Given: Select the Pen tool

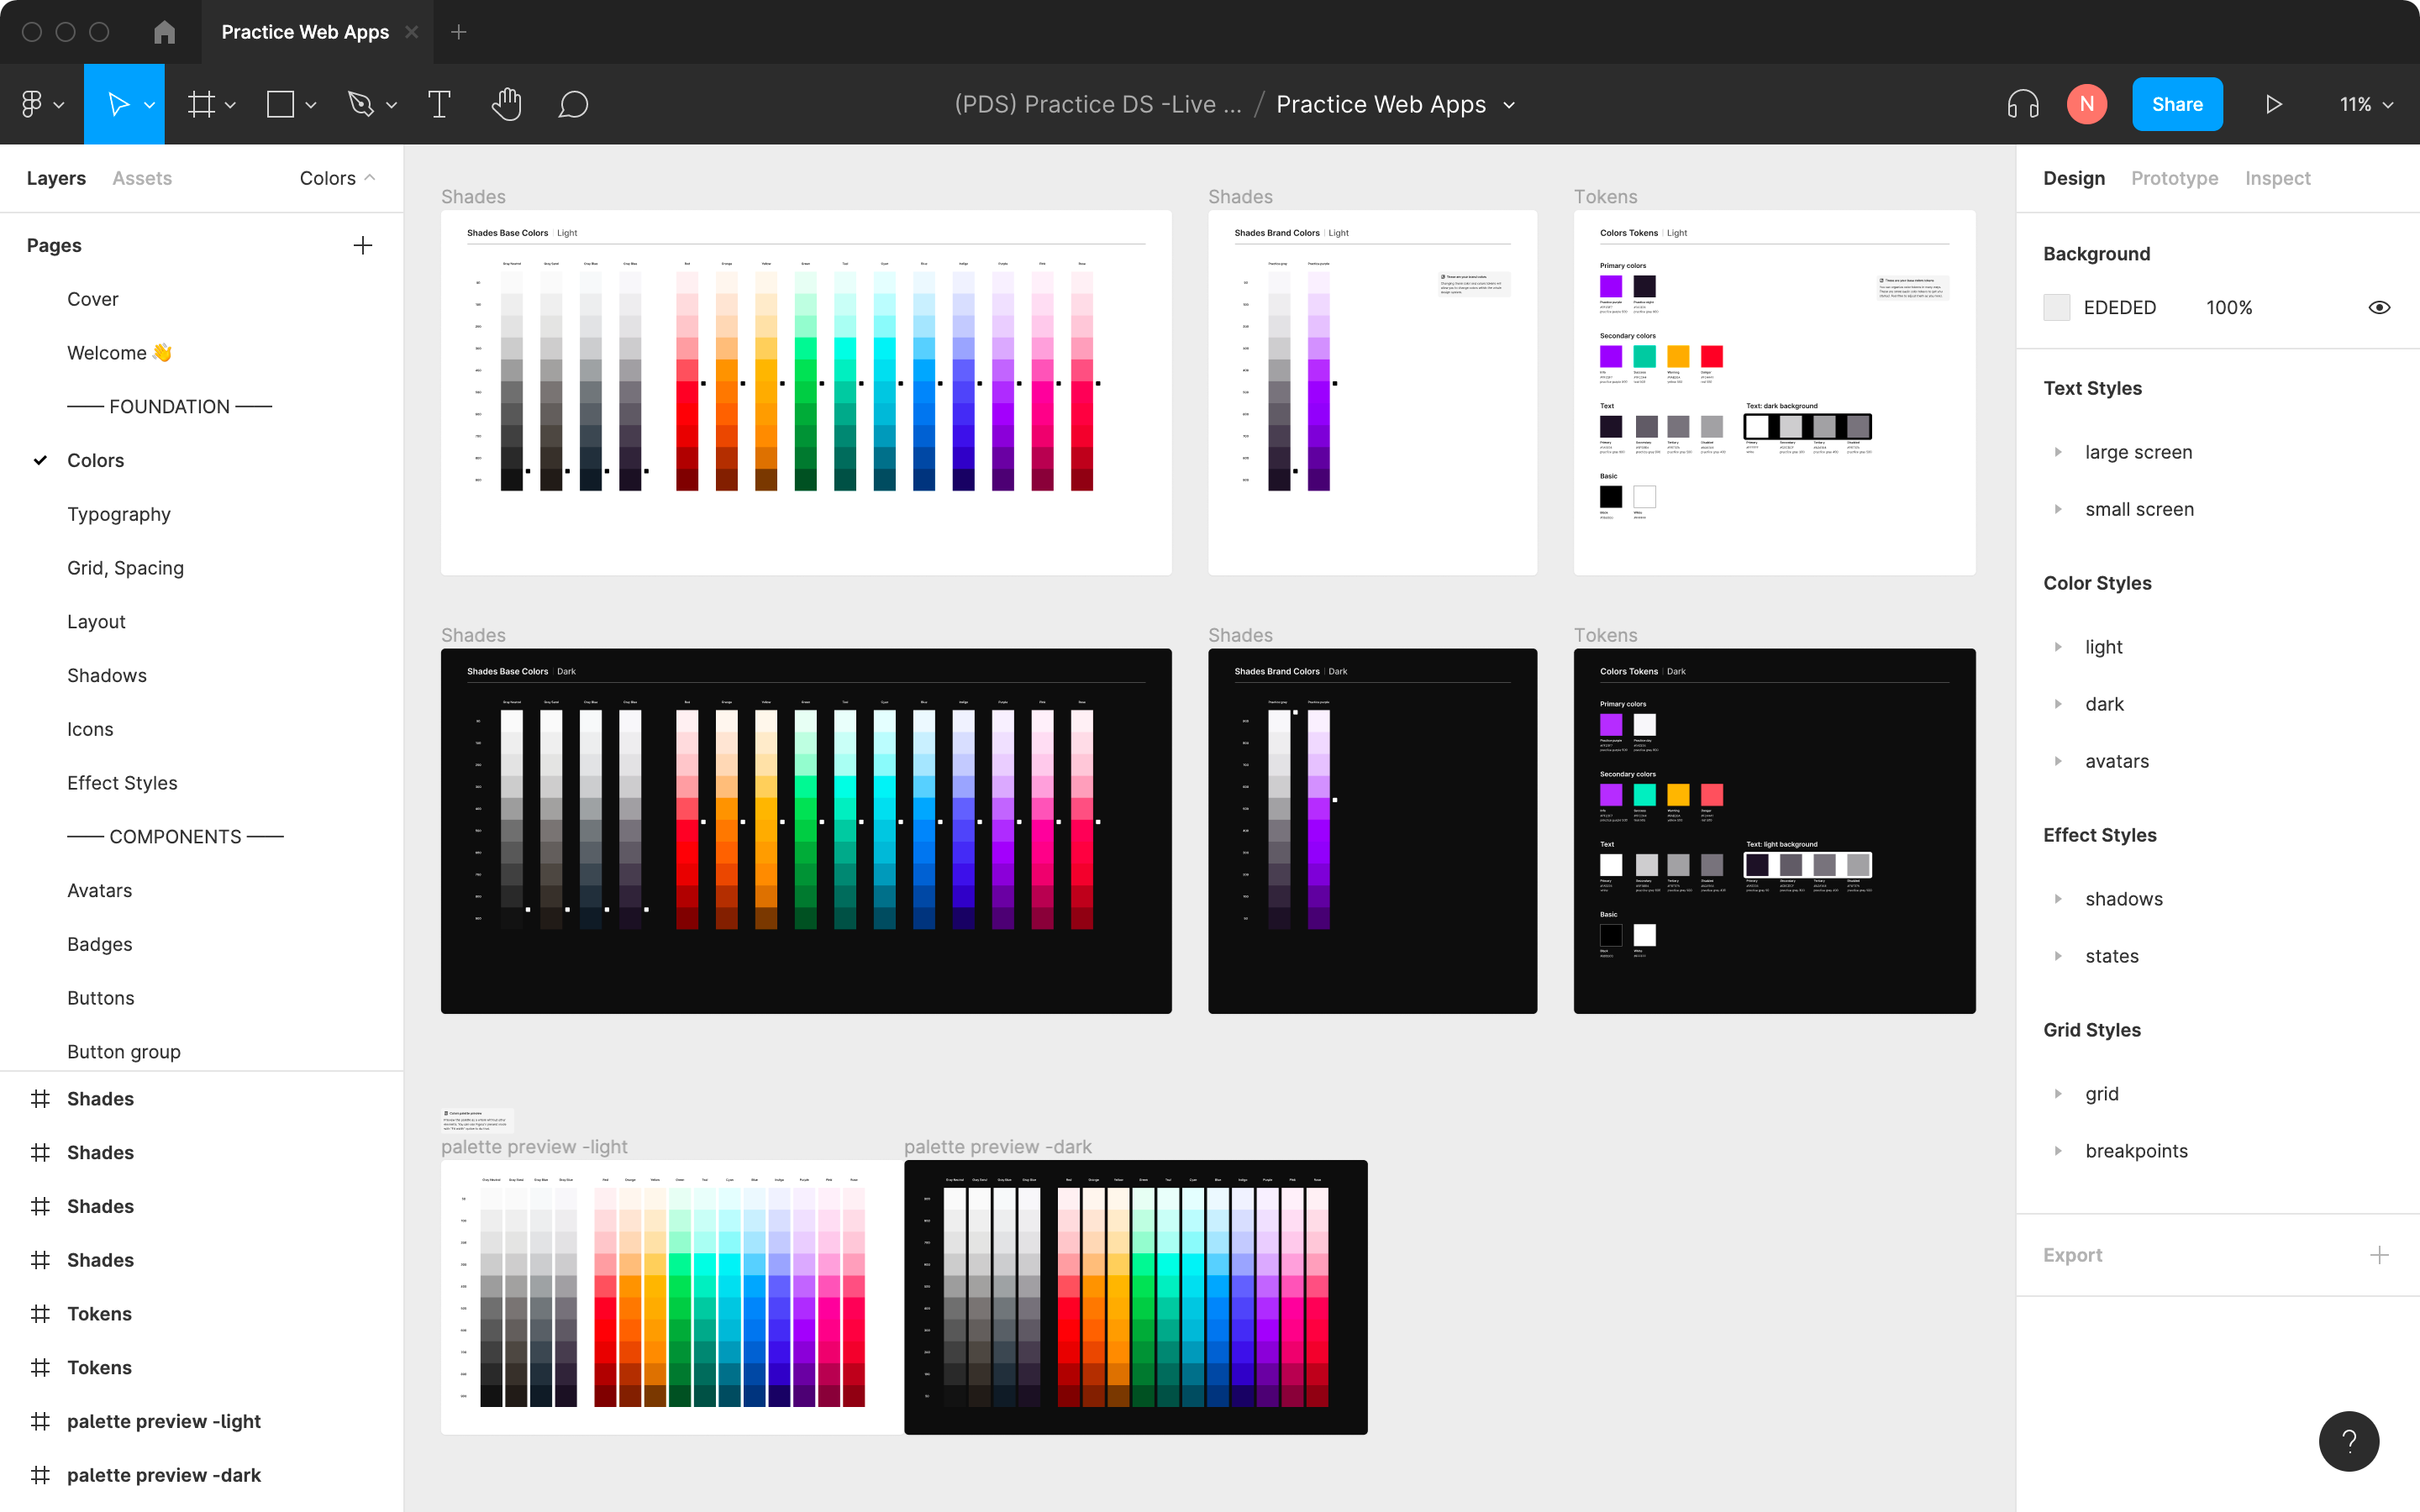Looking at the screenshot, I should [x=362, y=104].
